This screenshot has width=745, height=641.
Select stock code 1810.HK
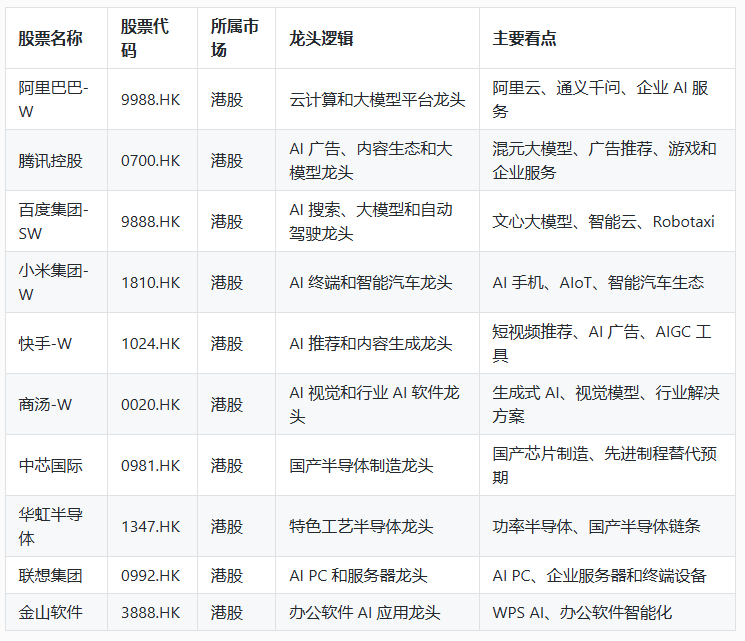click(151, 283)
